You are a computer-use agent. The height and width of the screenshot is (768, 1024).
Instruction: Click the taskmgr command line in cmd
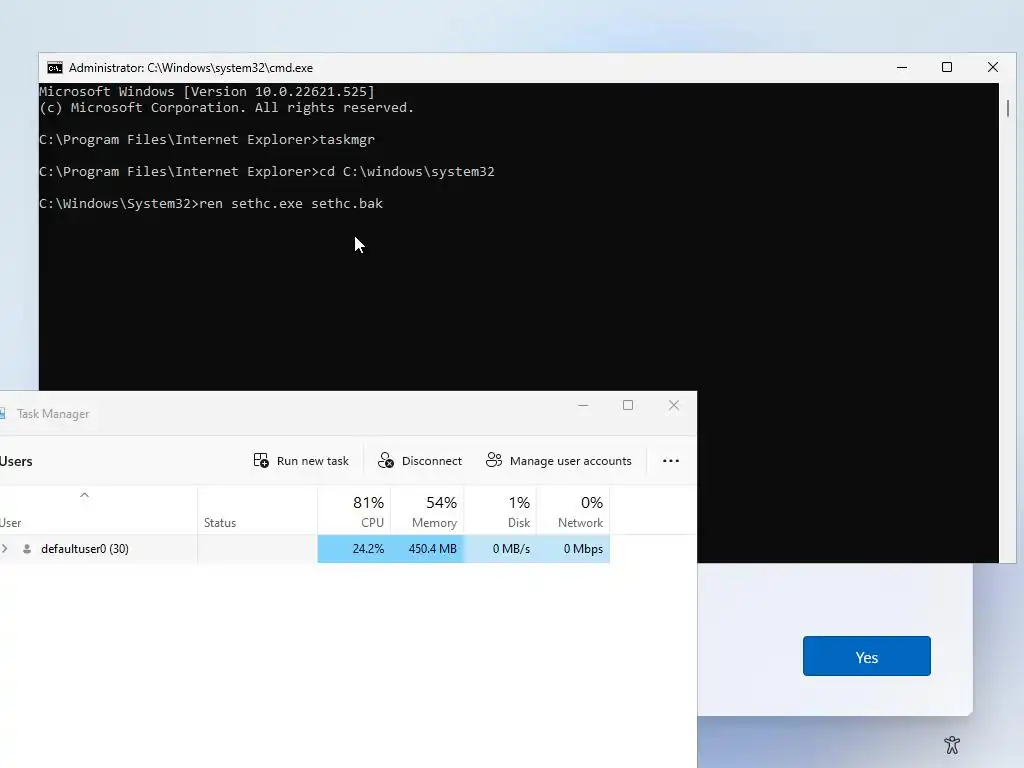(x=207, y=140)
